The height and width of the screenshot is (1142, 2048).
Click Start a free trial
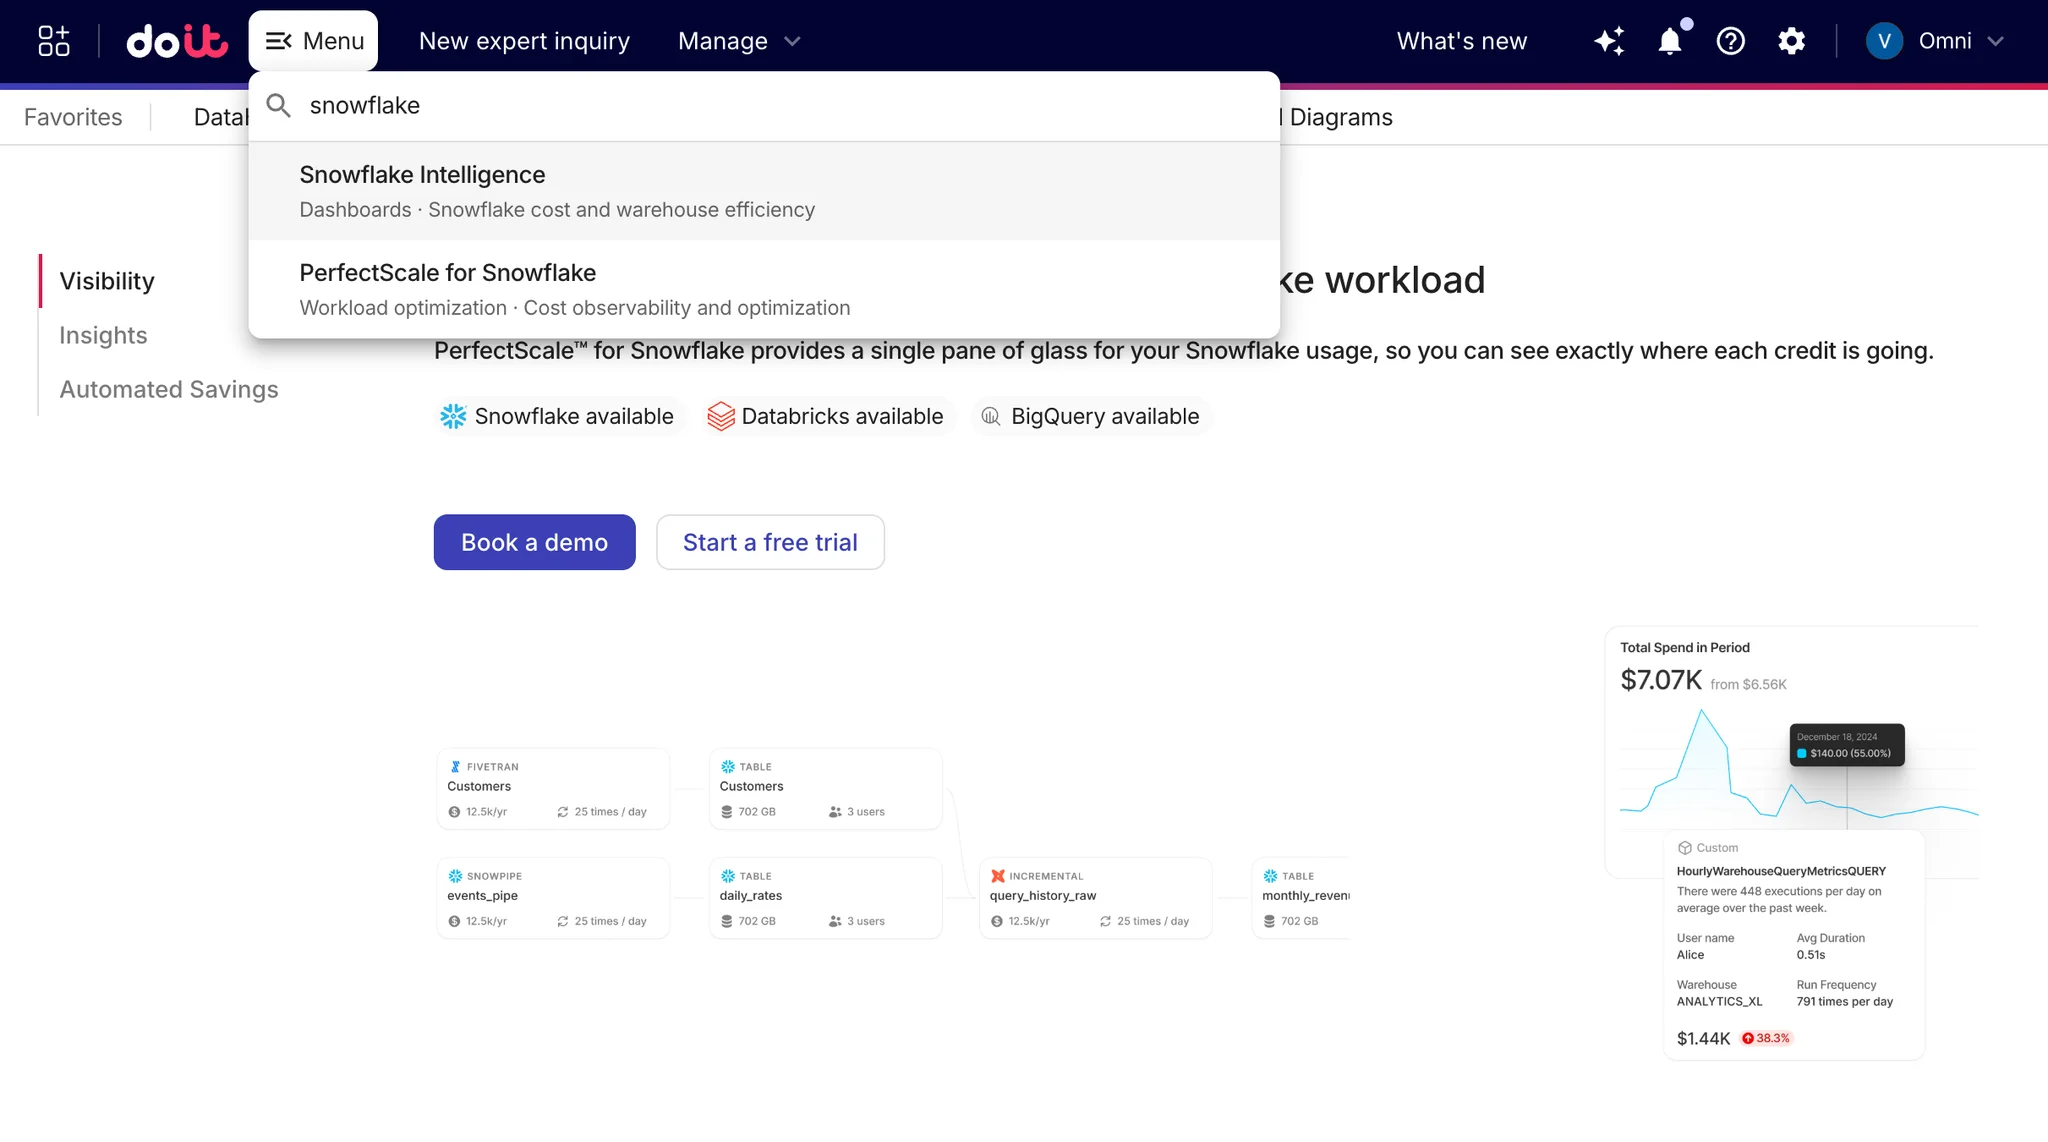click(x=770, y=542)
